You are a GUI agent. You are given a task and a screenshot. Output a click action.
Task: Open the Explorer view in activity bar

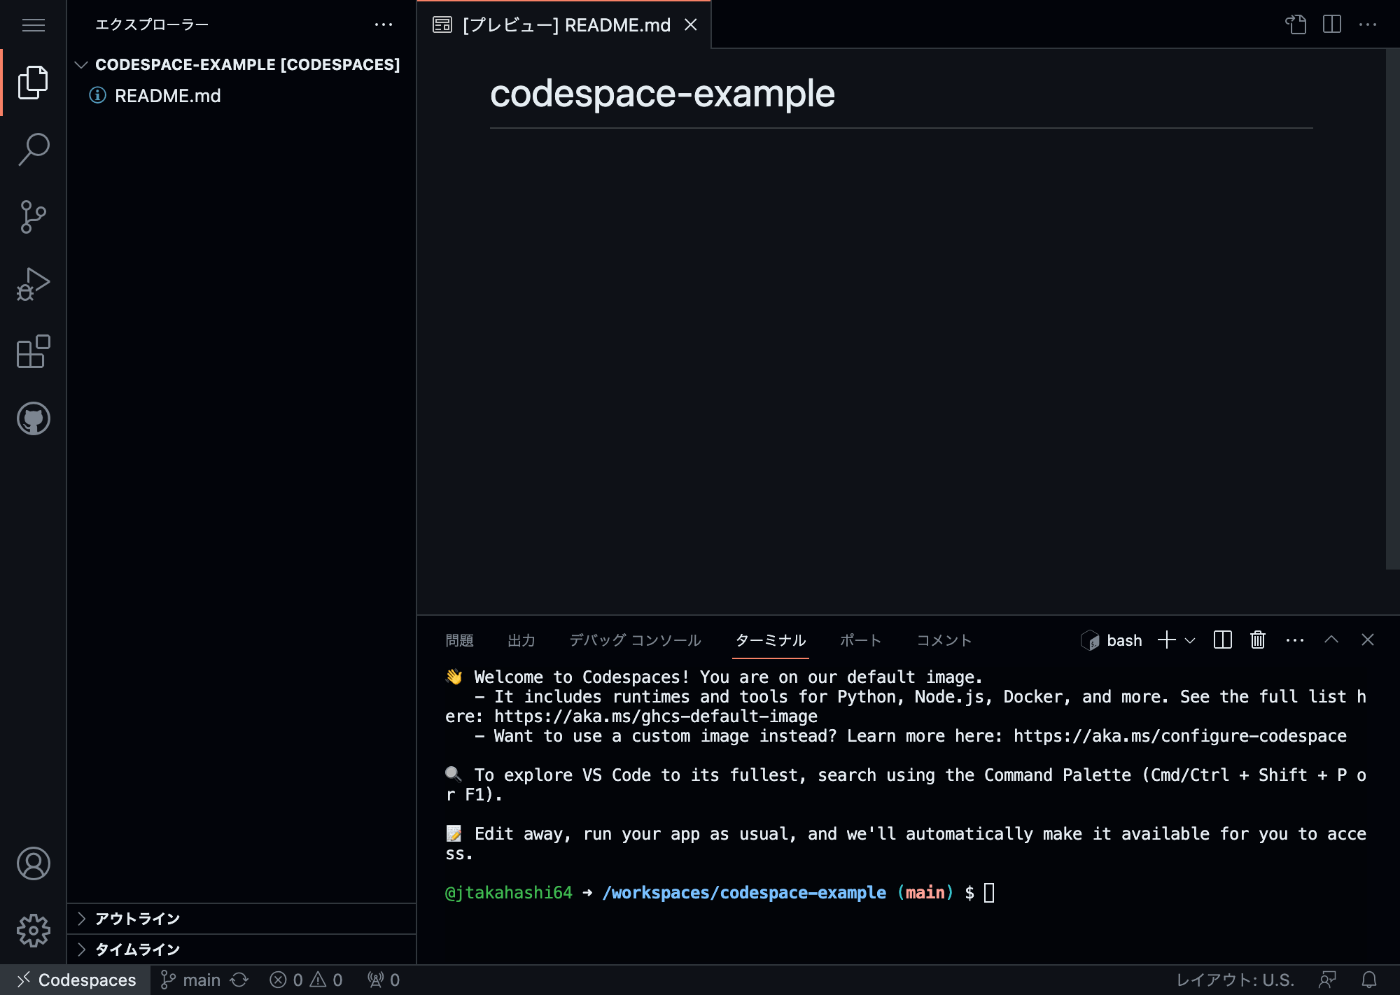point(33,82)
